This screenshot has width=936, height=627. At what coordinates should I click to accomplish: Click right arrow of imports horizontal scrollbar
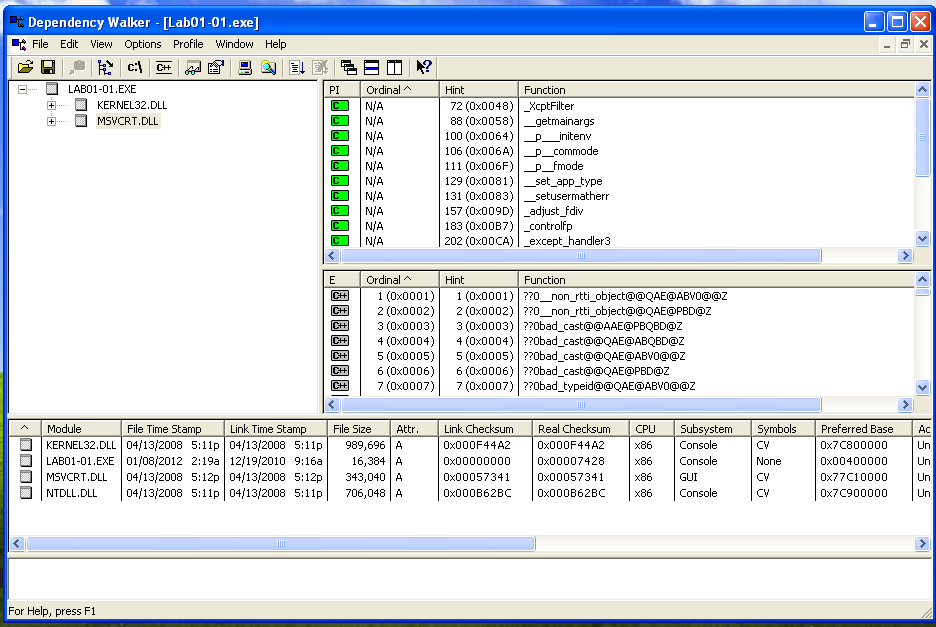coord(906,256)
